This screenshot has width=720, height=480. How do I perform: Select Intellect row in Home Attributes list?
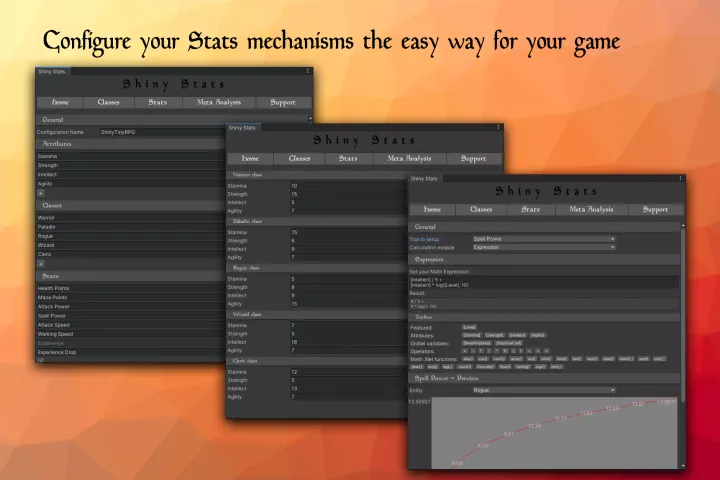click(131, 175)
